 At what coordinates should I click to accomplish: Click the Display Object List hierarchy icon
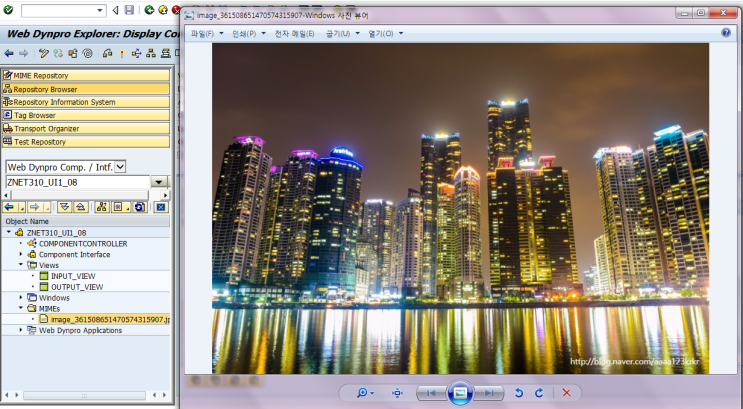(x=151, y=54)
